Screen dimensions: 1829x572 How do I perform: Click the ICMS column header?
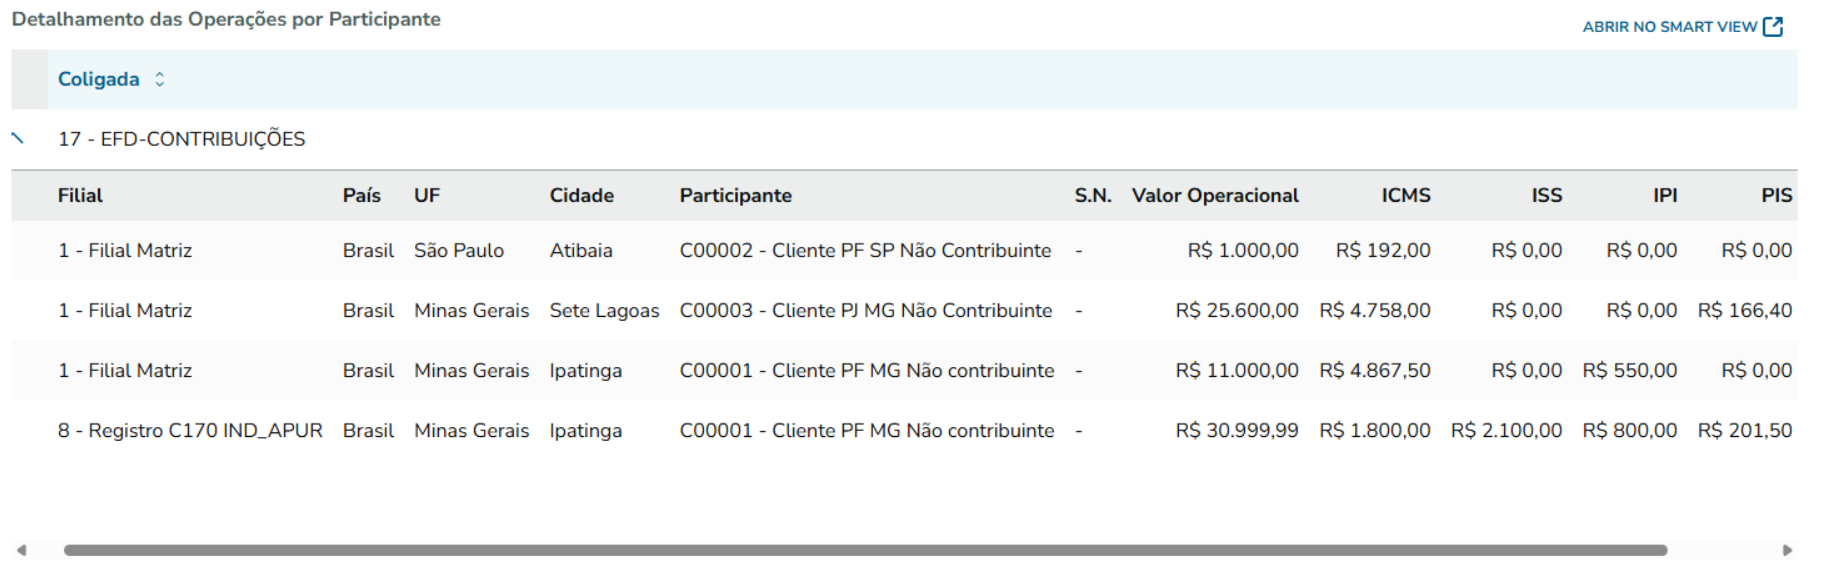[1405, 195]
